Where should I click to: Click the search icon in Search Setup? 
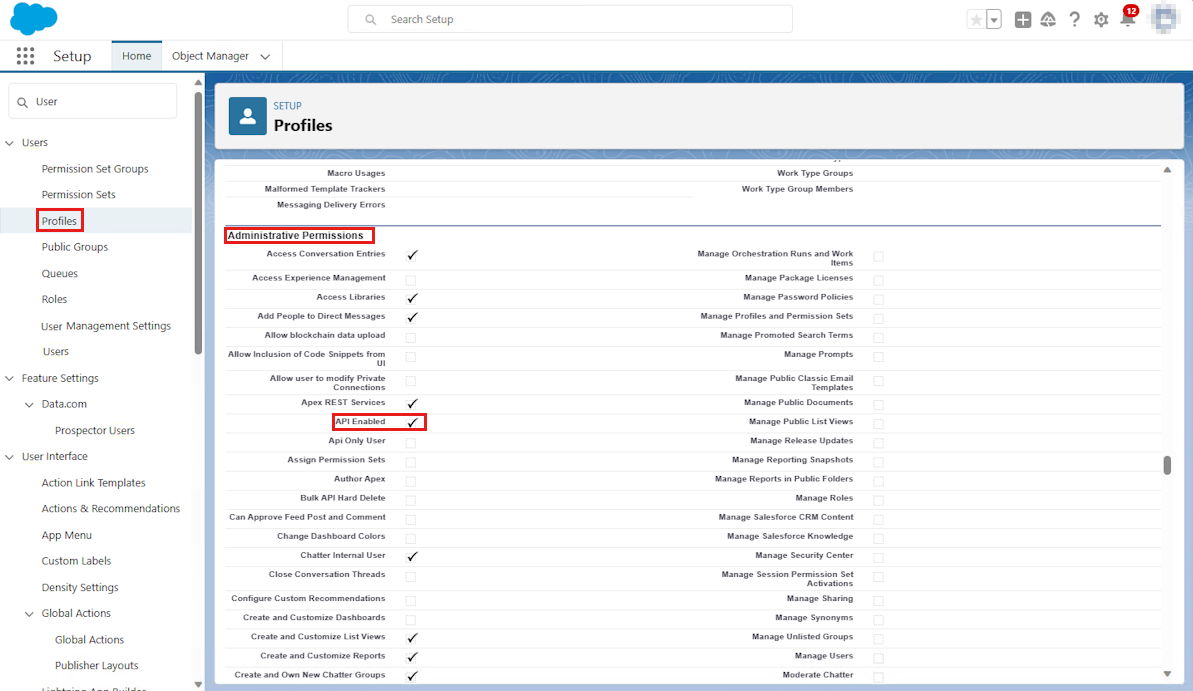pos(371,20)
